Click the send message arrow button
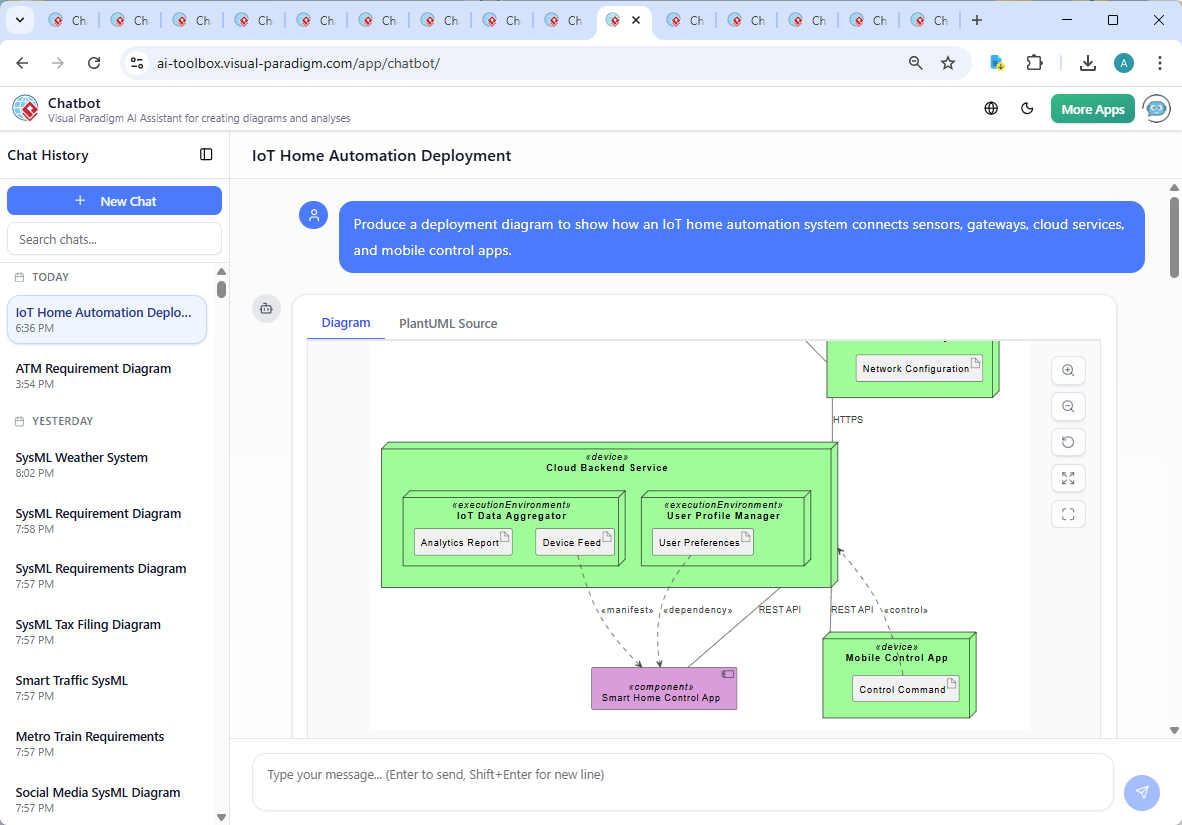This screenshot has height=825, width=1182. click(1141, 792)
